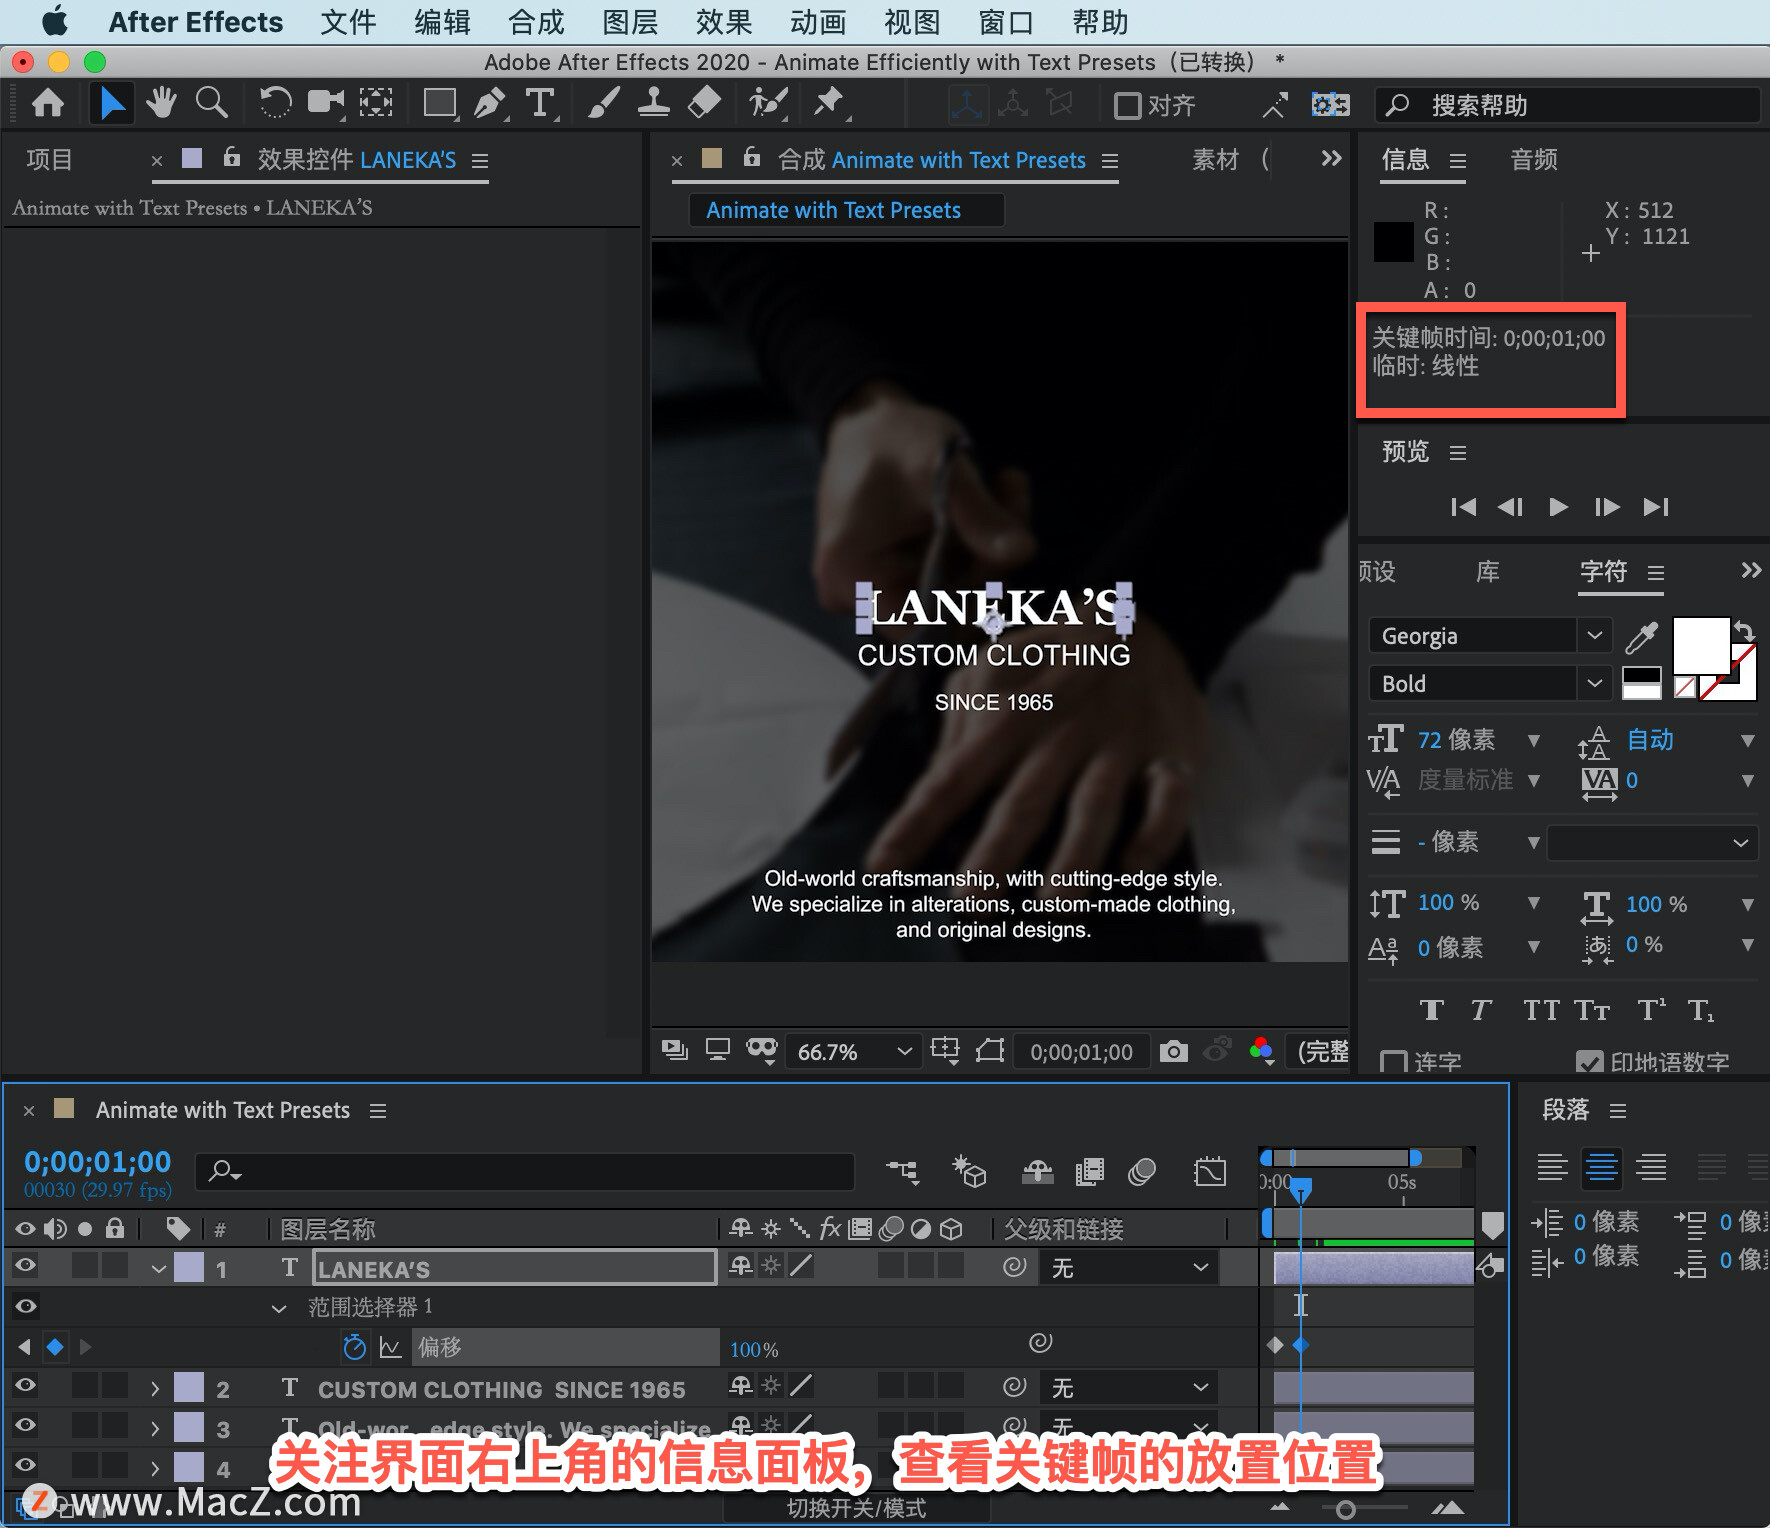The image size is (1770, 1528).
Task: Click the composition mini-flowchart icon
Action: (x=903, y=1171)
